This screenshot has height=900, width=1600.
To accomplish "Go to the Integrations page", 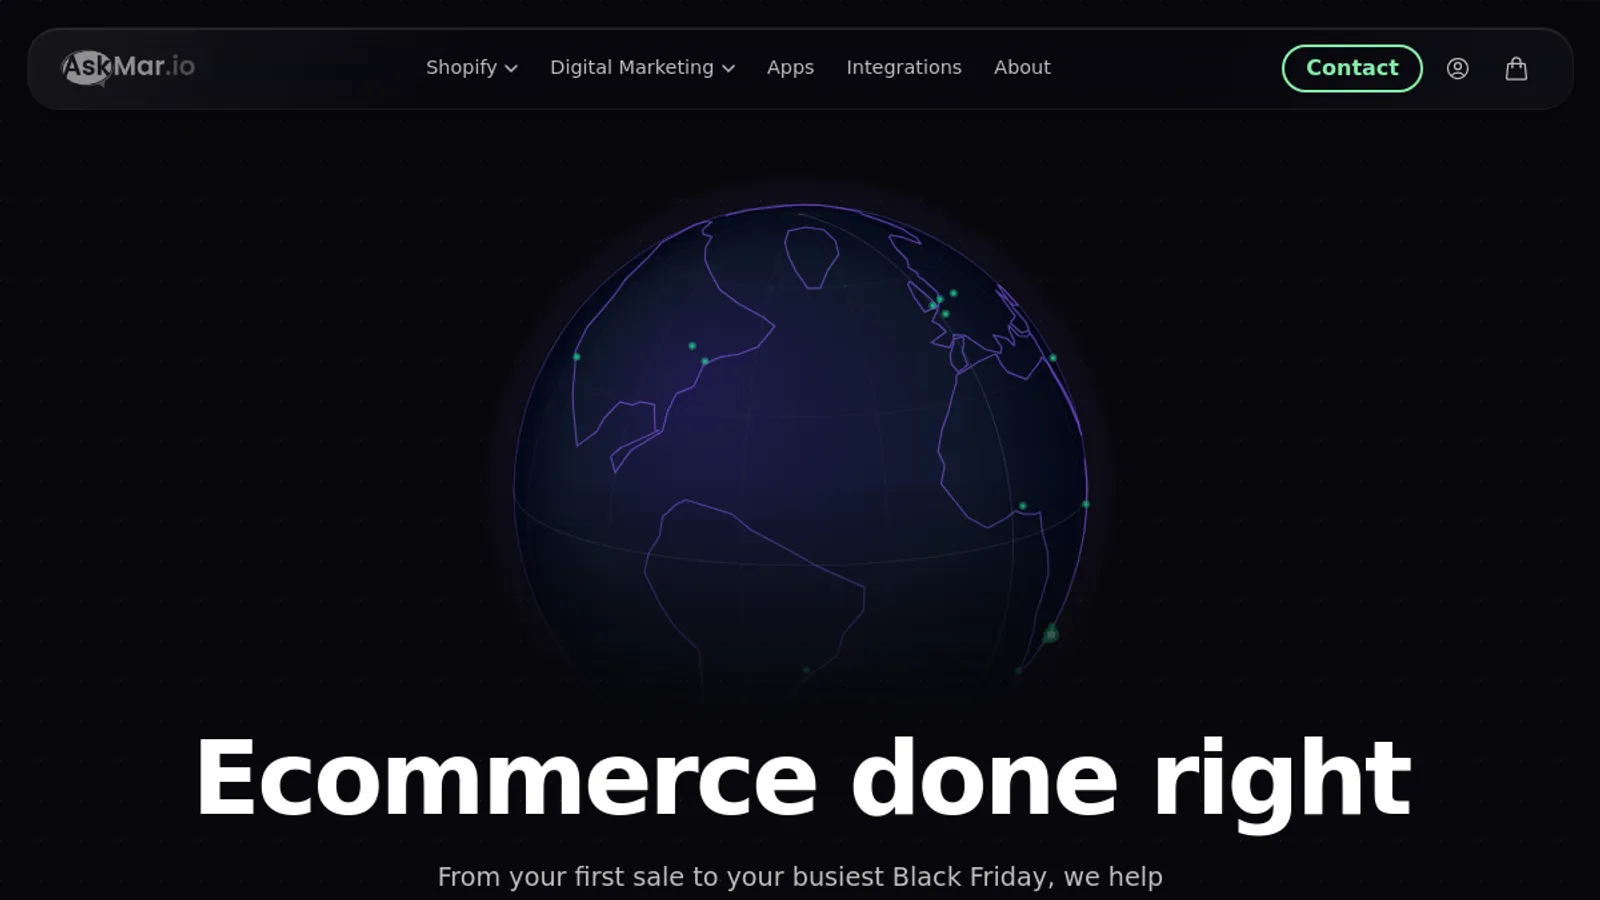I will (904, 67).
